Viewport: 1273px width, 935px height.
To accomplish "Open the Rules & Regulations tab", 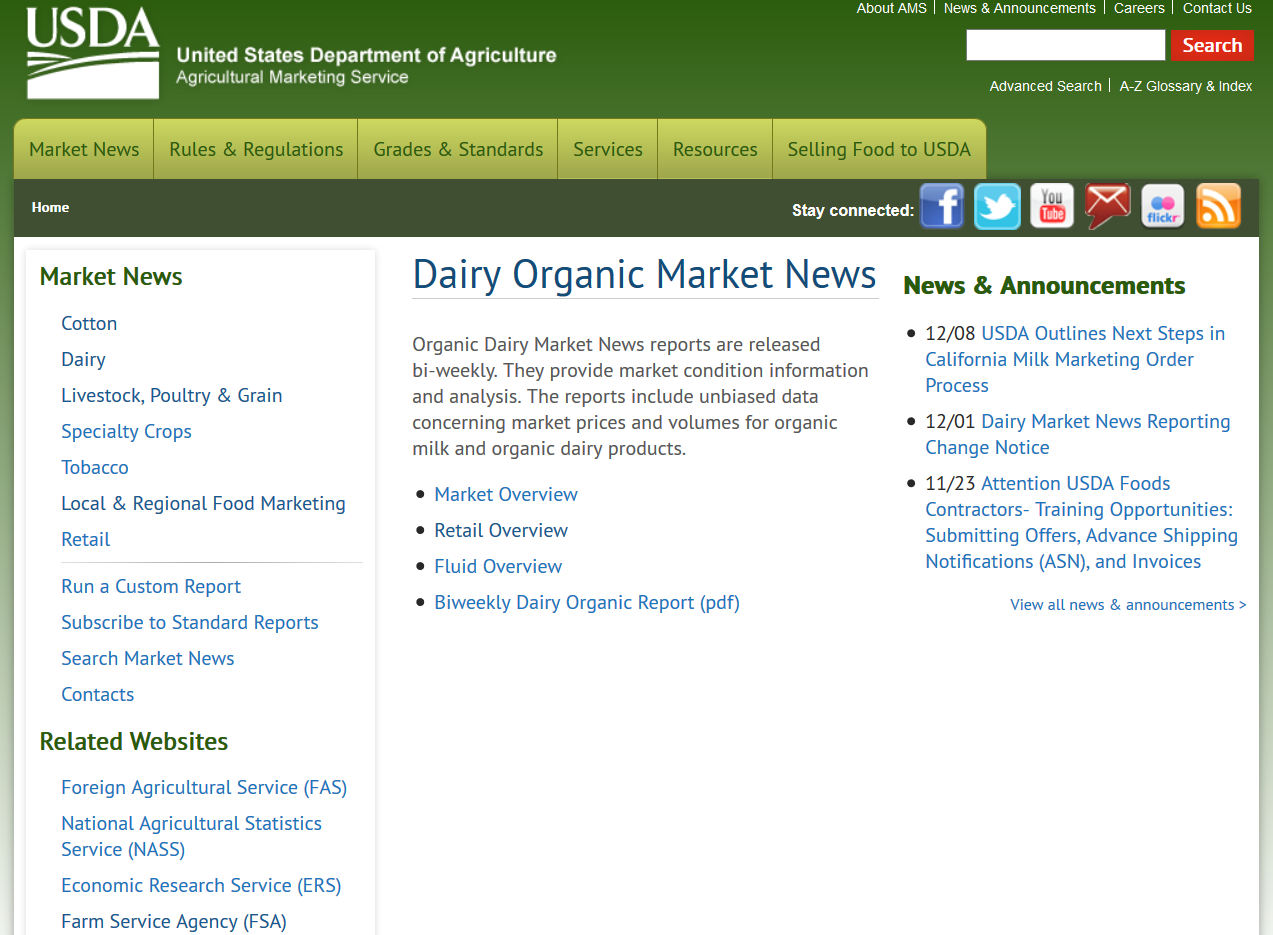I will click(256, 149).
